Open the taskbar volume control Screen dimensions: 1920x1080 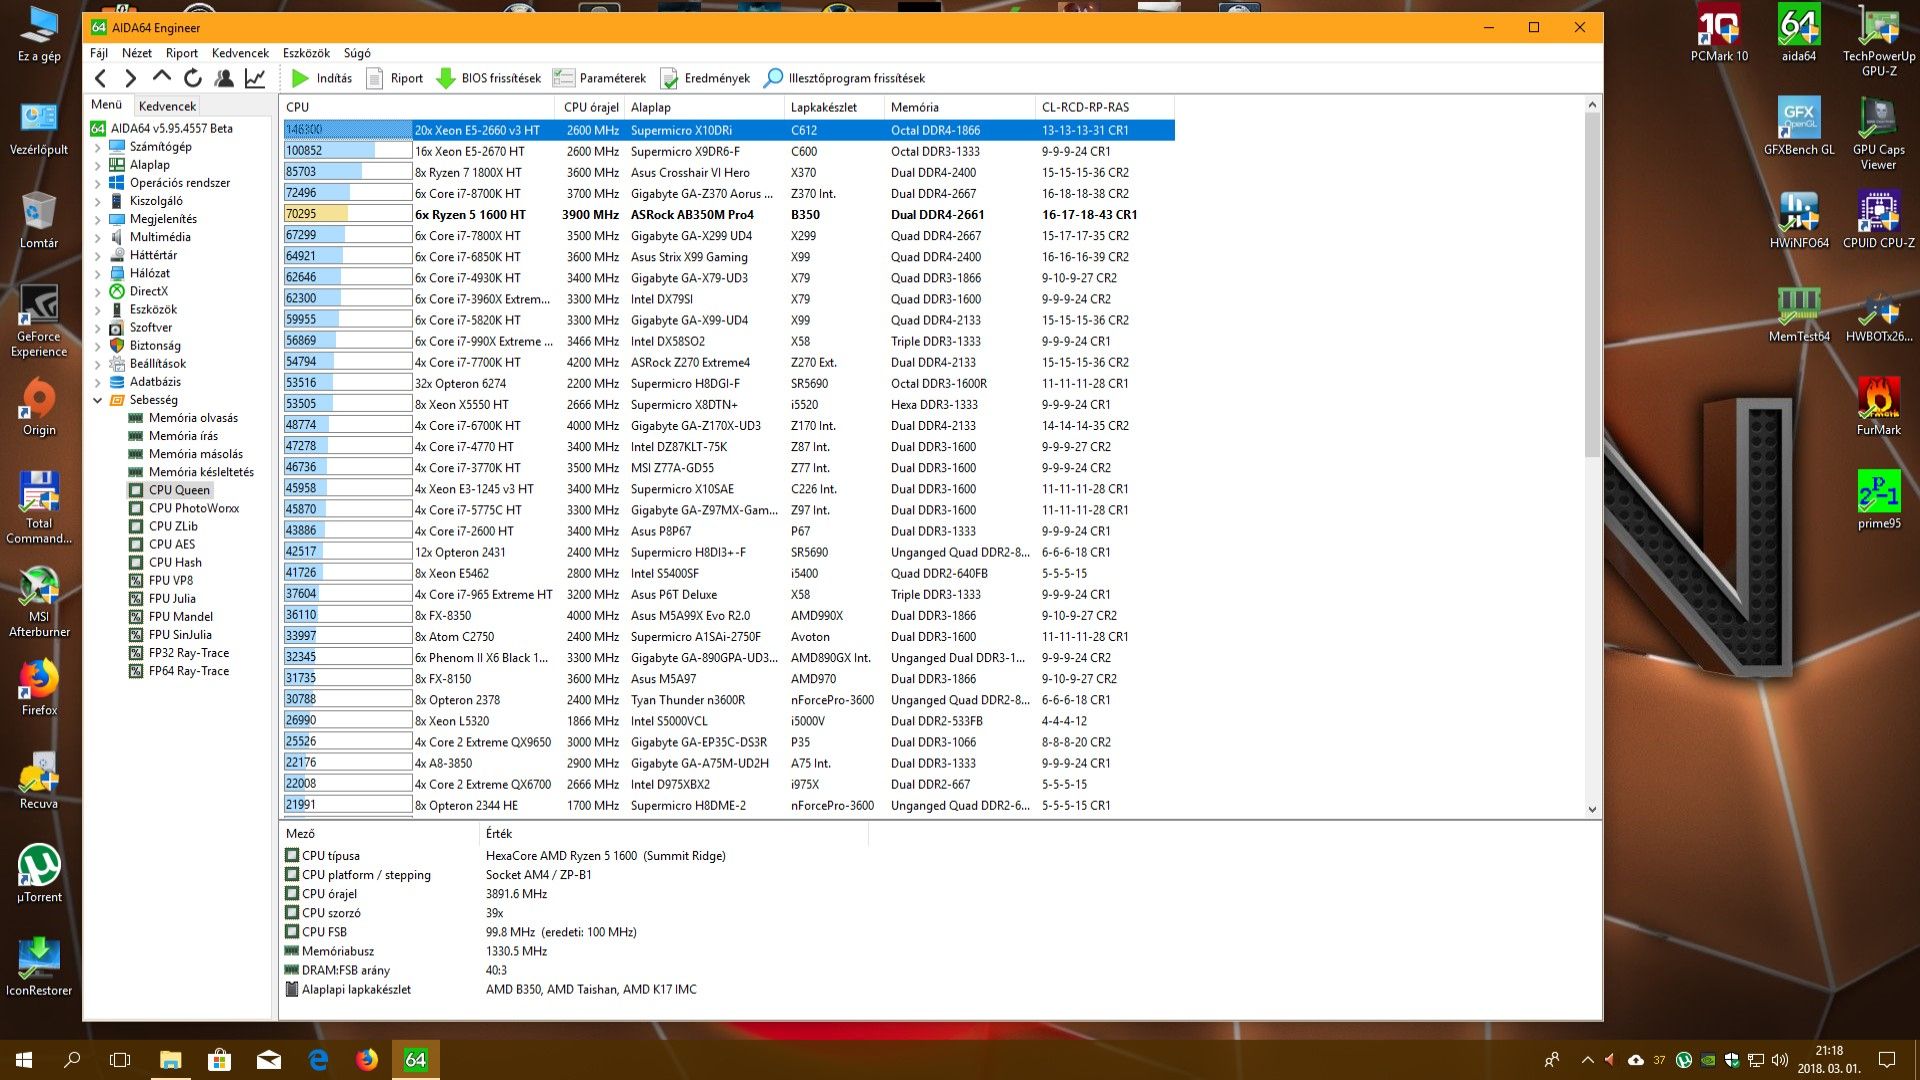[1779, 1060]
